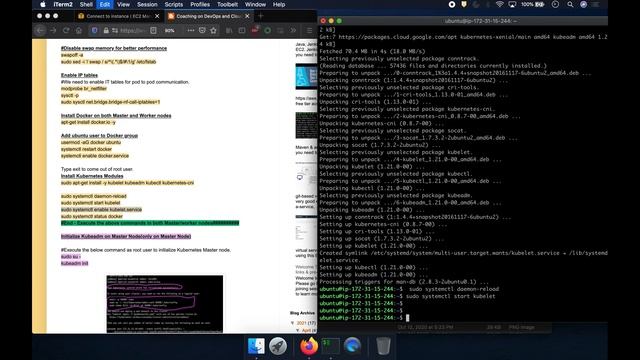Bookmark this page with star icon
Image resolution: width=640 pixels, height=360 pixels.
[213, 30]
